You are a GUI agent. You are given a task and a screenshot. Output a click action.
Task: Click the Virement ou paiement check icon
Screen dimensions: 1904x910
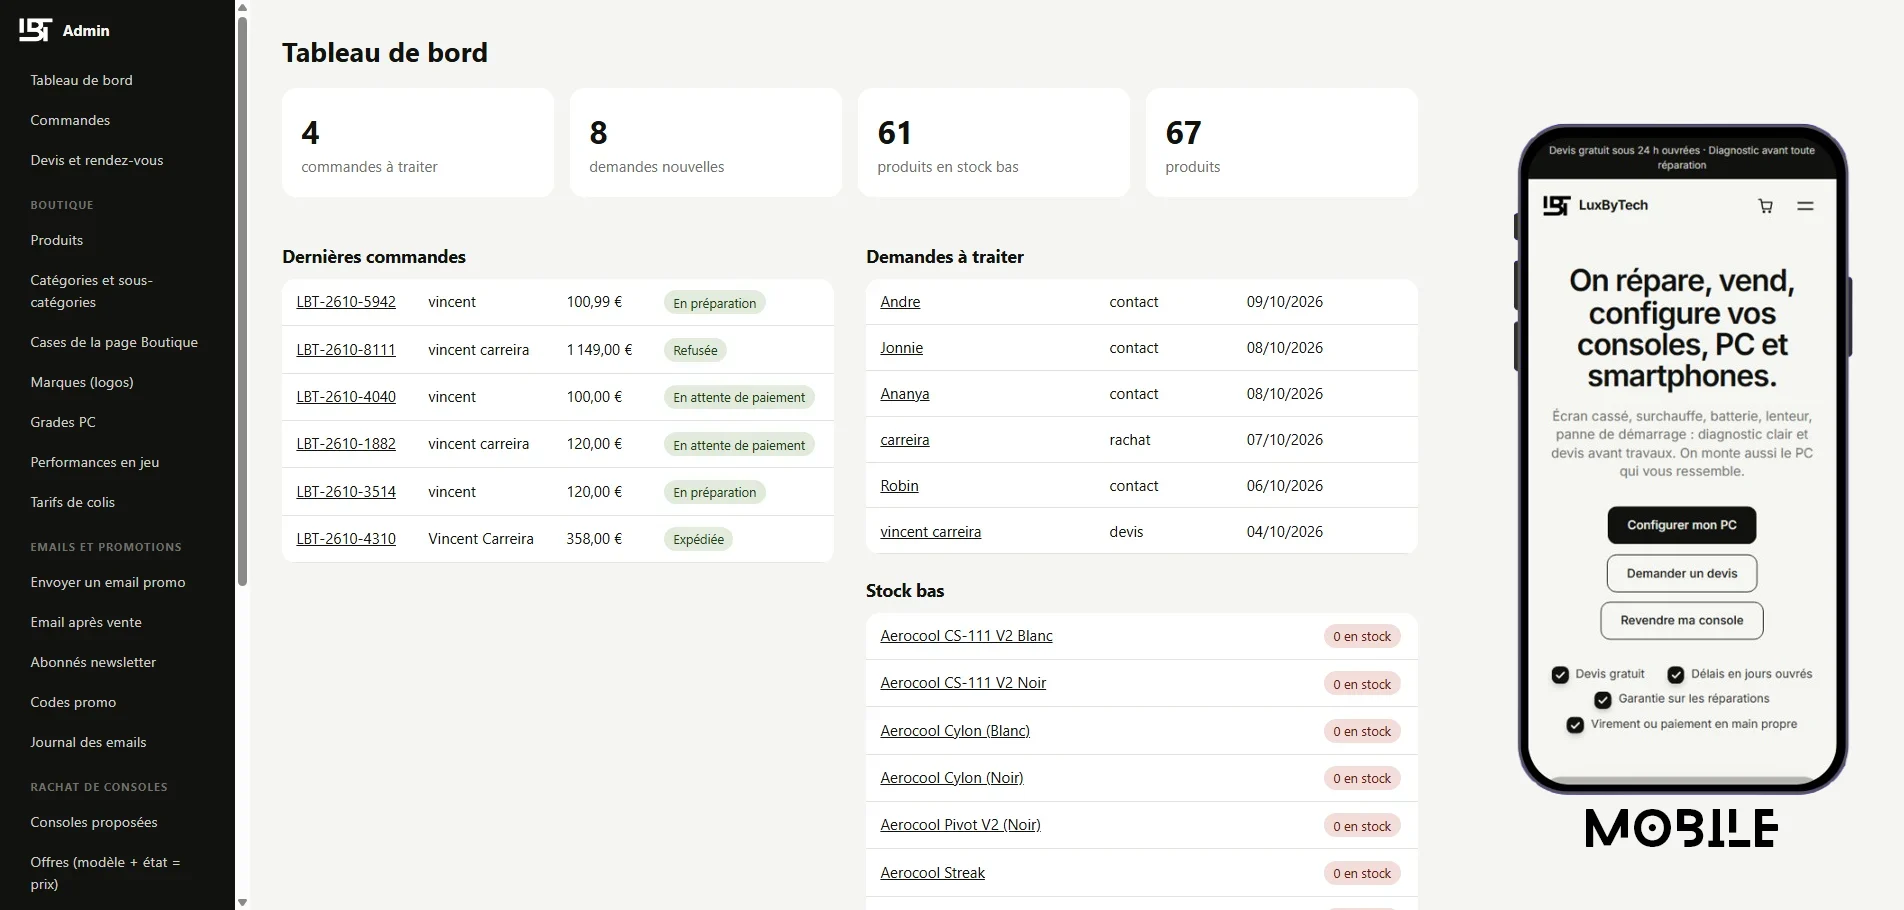pos(1575,724)
